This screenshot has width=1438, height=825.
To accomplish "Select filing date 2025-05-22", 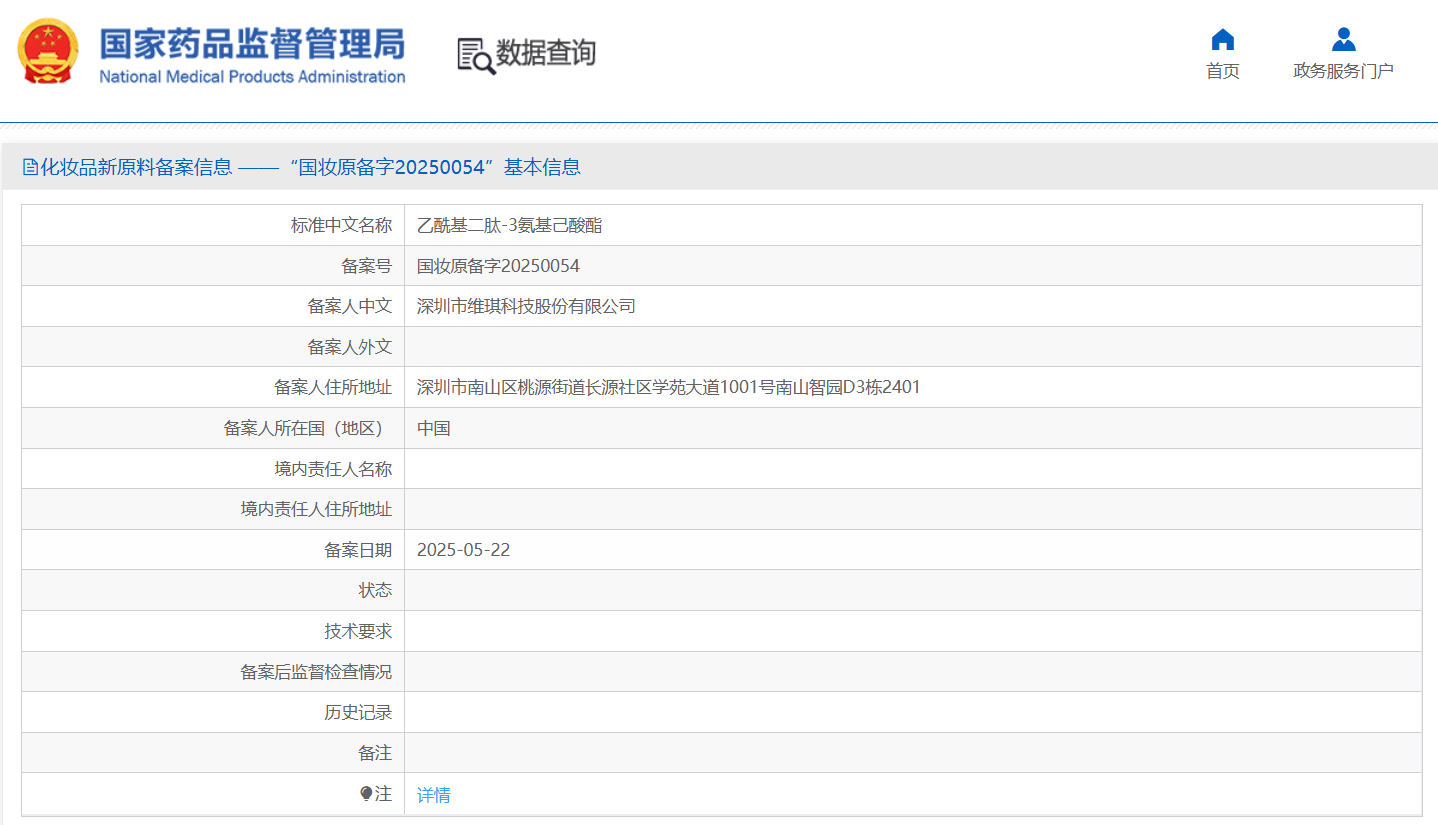I will pos(463,550).
